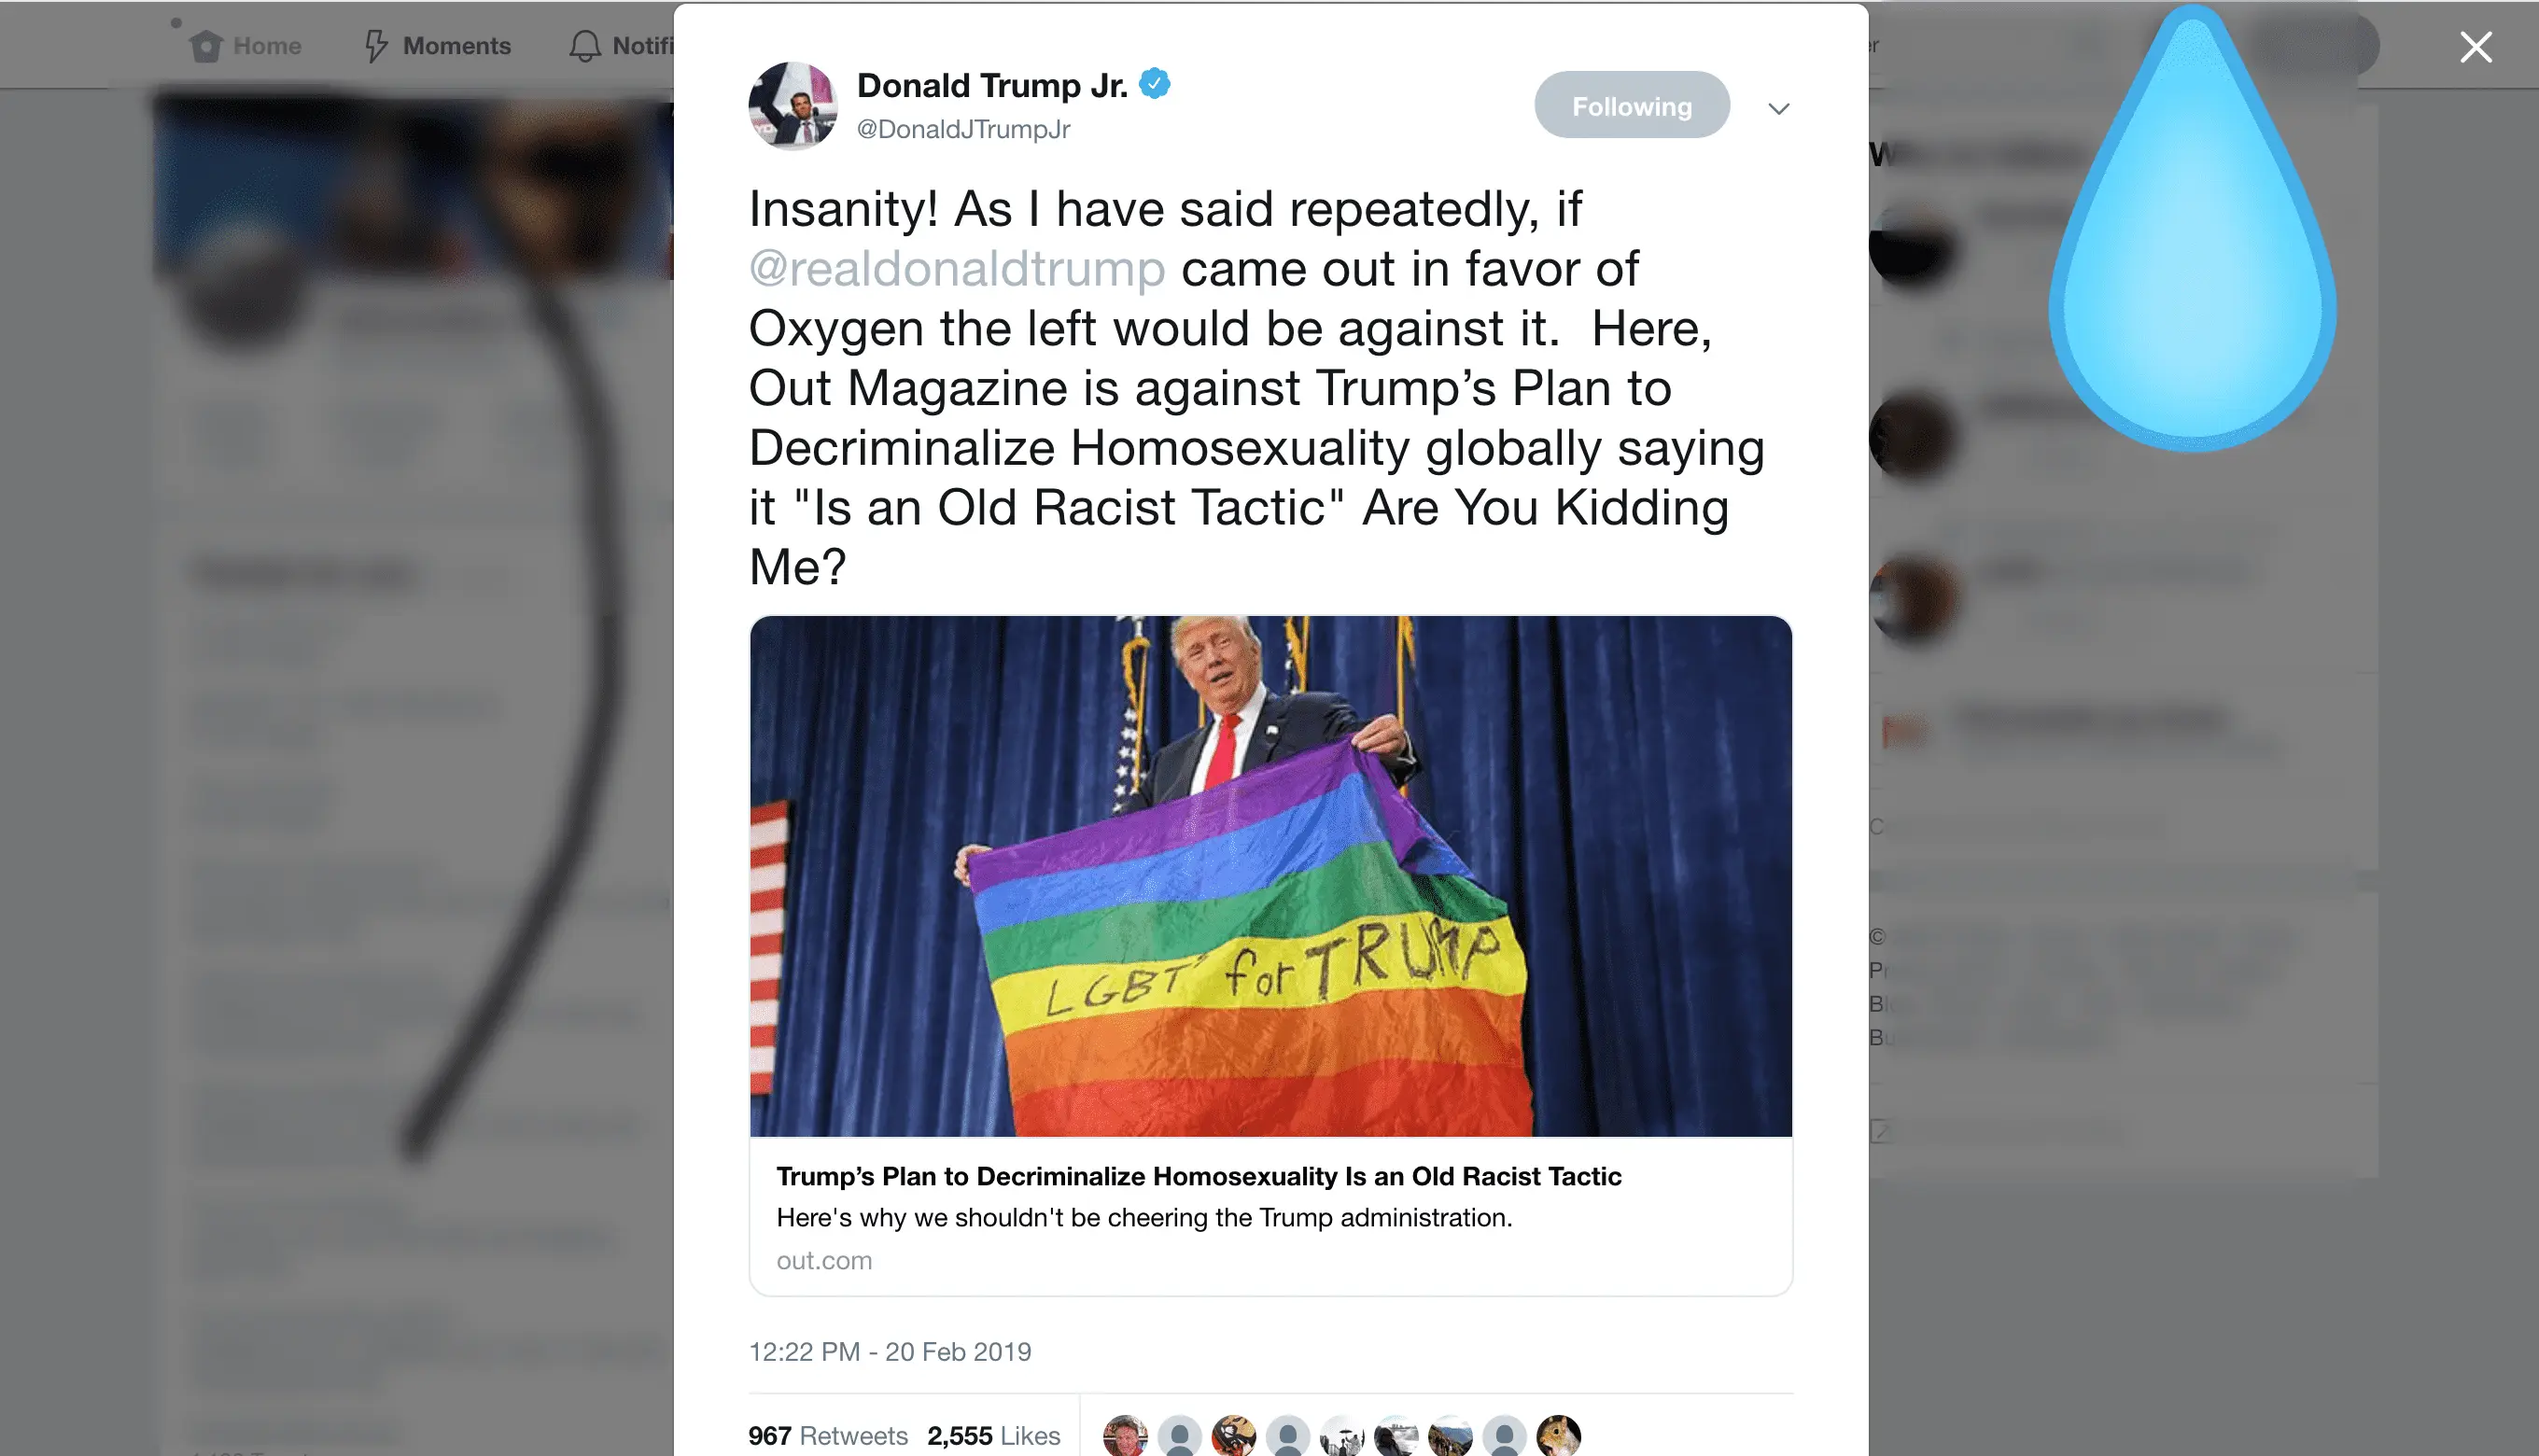This screenshot has width=2539, height=1456.
Task: Open Moments via the lightning bolt icon
Action: (376, 46)
